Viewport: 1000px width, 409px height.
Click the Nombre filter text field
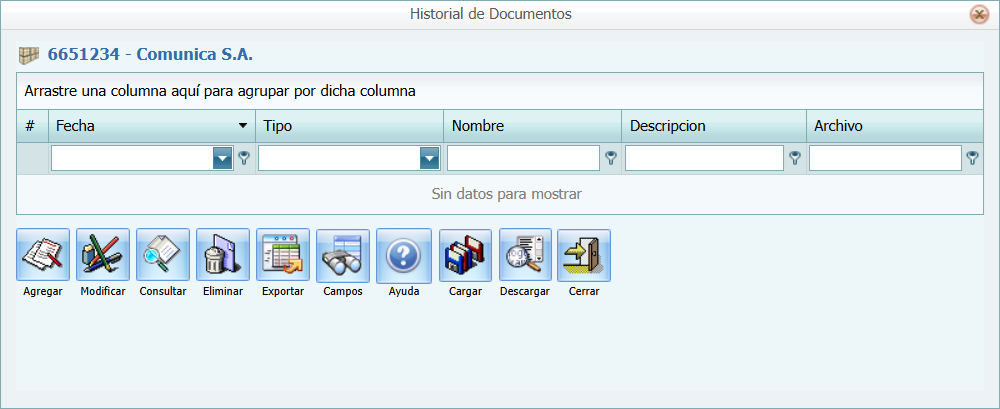tap(522, 158)
